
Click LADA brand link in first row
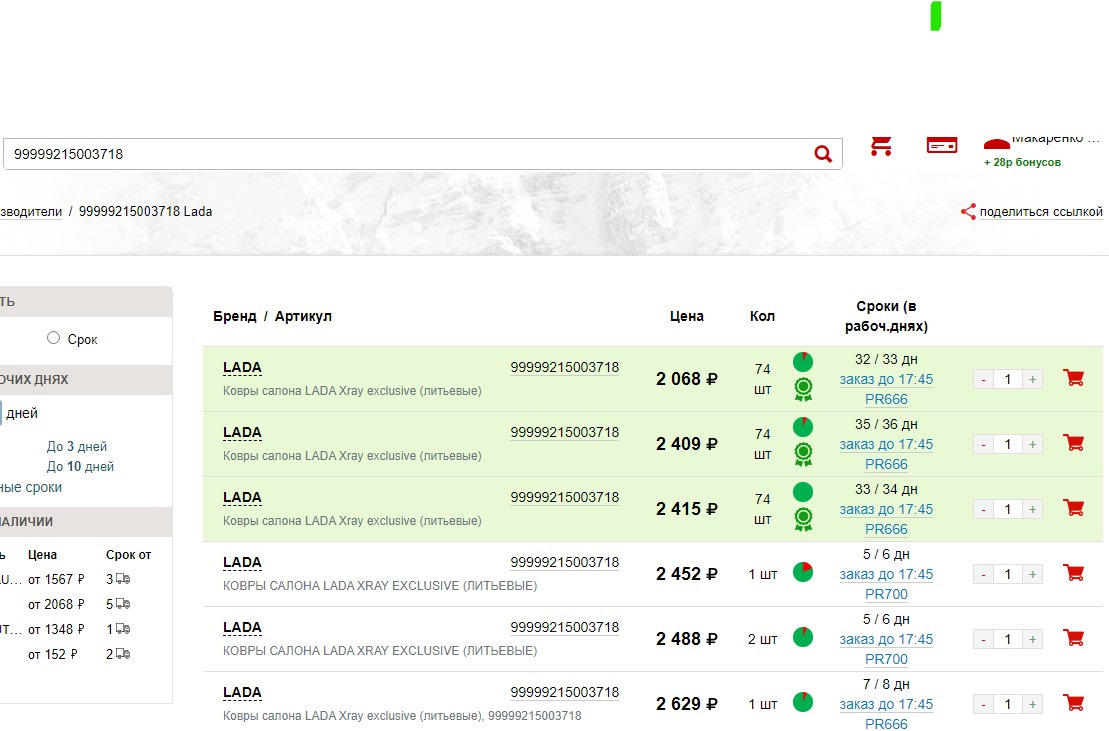(x=242, y=368)
